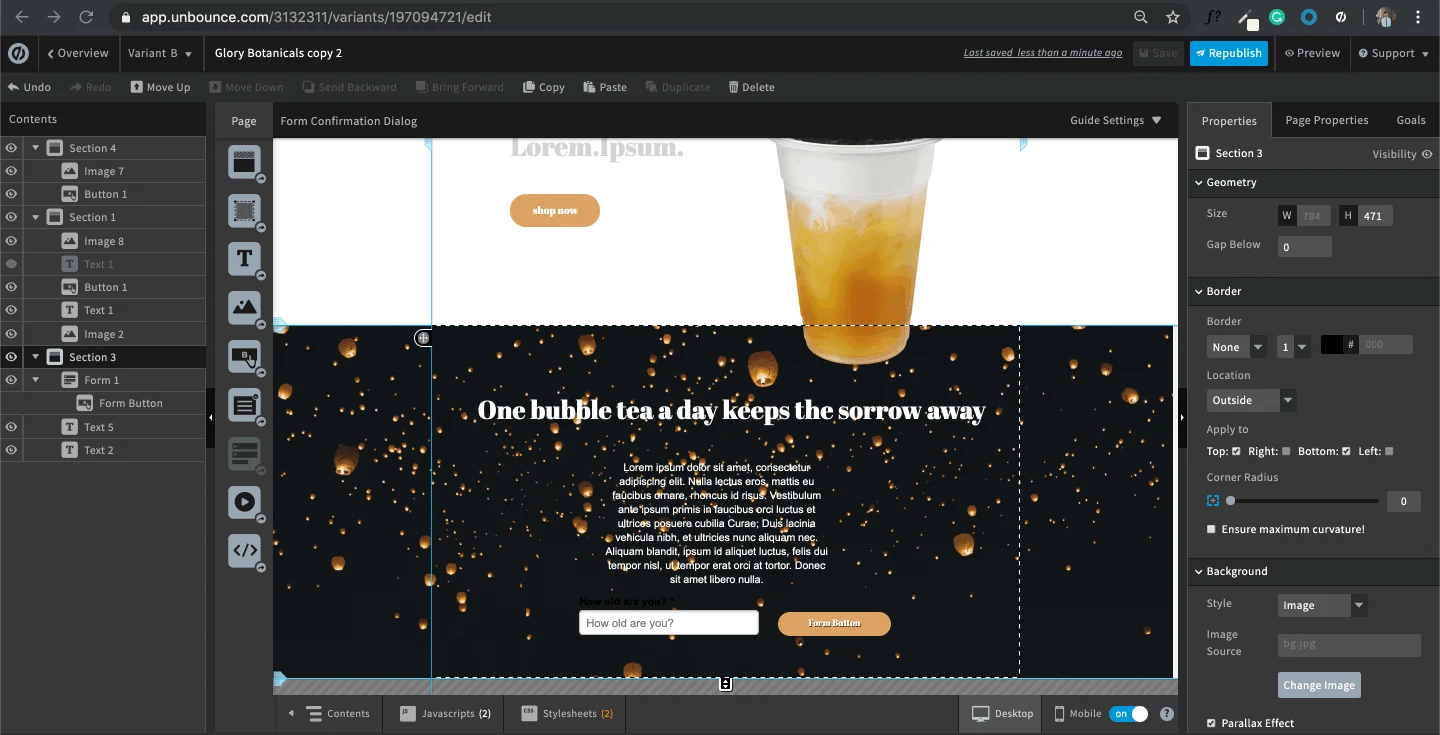1440x735 pixels.
Task: Uncheck the Parallax Effect checkbox
Action: [x=1212, y=723]
